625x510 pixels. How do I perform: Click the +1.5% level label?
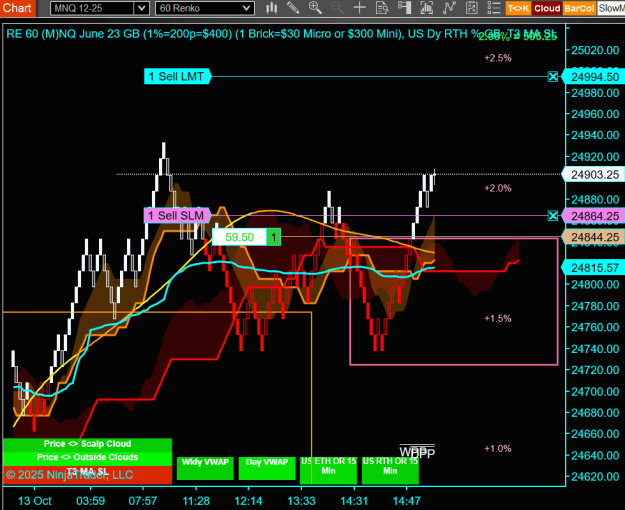[497, 318]
